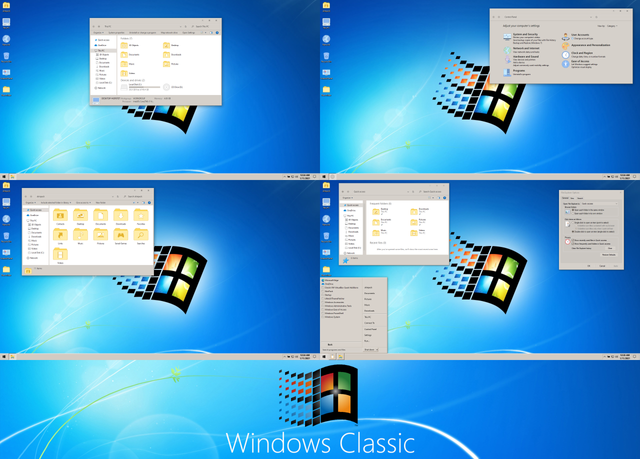Open the View by Category dropdown
This screenshot has width=640, height=459.
pyautogui.click(x=612, y=26)
